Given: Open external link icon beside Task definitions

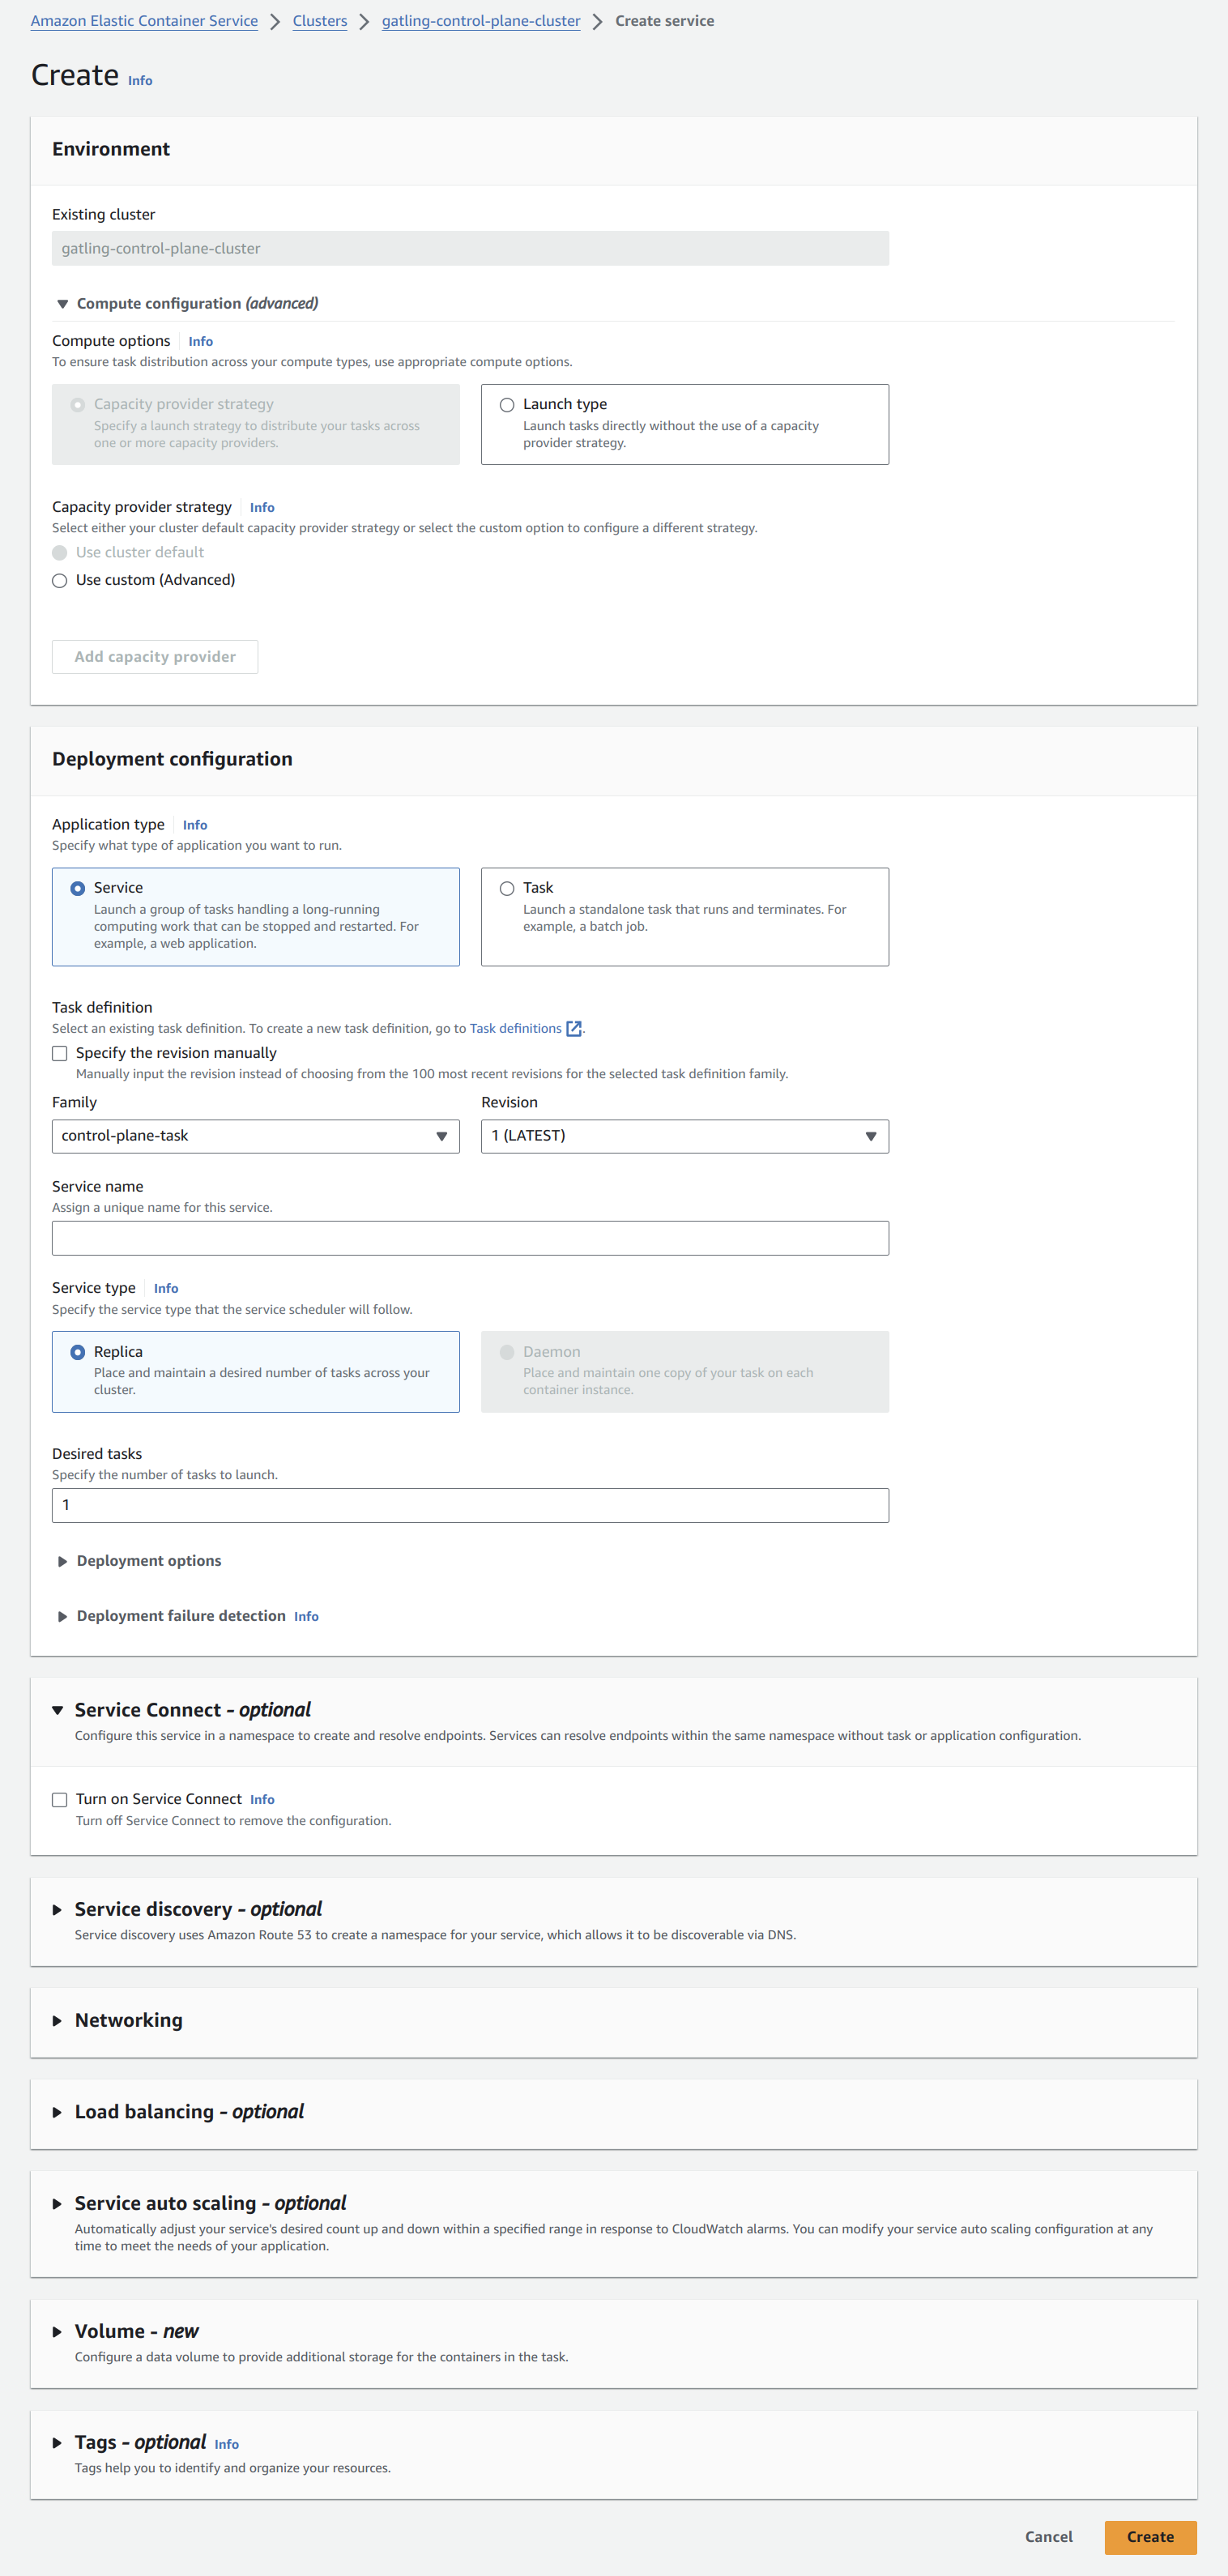Looking at the screenshot, I should pos(573,1028).
